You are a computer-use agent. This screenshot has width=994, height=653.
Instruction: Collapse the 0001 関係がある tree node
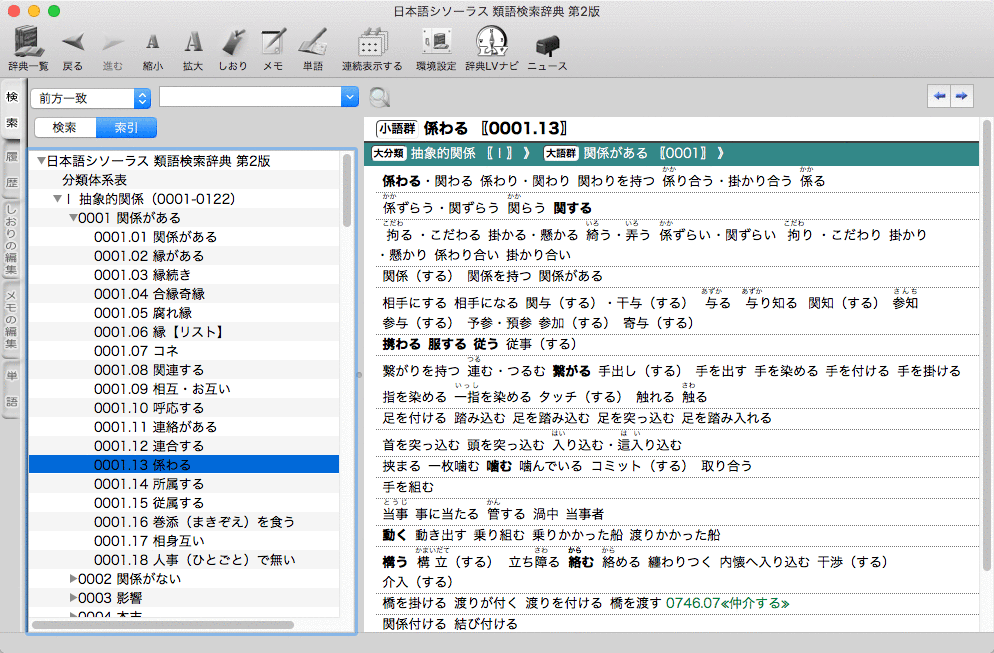point(73,218)
